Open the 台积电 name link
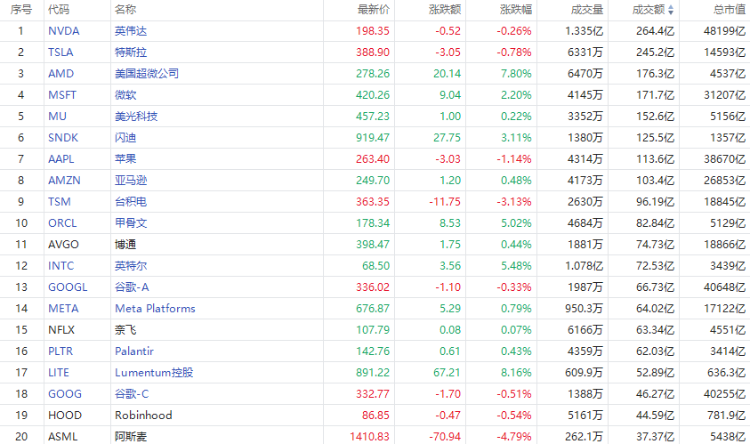Viewport: 750px width, 444px height. click(x=131, y=202)
